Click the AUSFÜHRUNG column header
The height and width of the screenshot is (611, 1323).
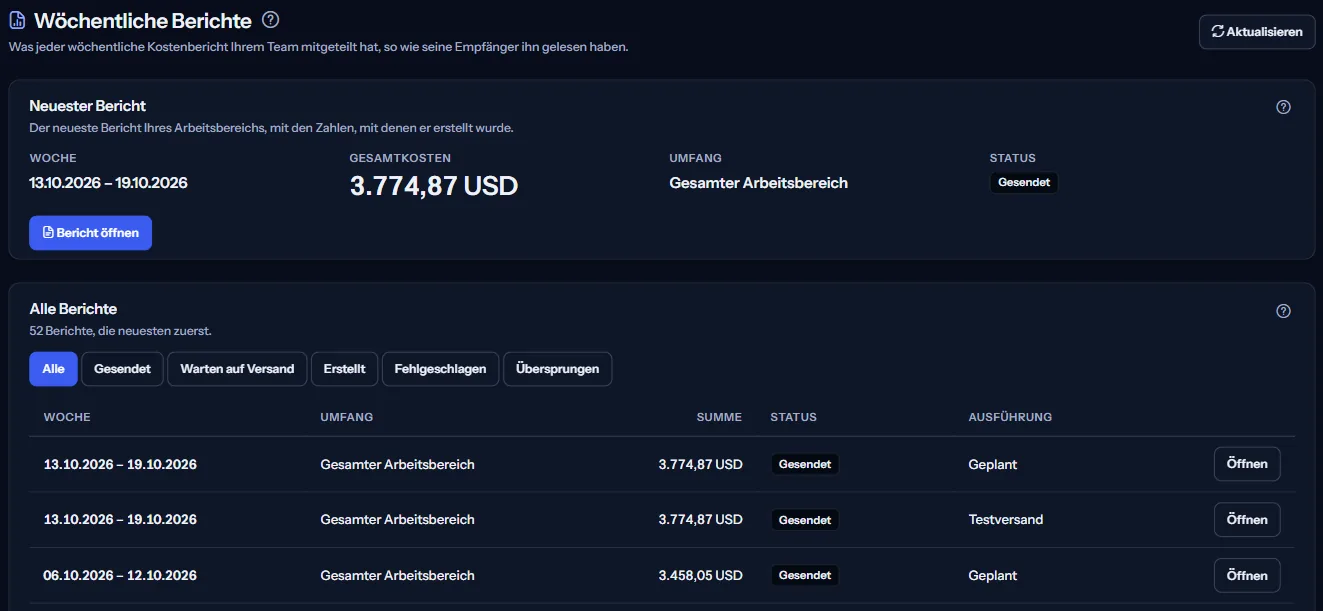1010,417
